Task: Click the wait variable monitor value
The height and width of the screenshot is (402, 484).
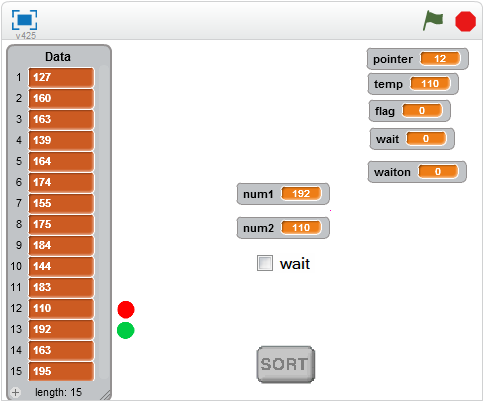Action: (x=426, y=139)
